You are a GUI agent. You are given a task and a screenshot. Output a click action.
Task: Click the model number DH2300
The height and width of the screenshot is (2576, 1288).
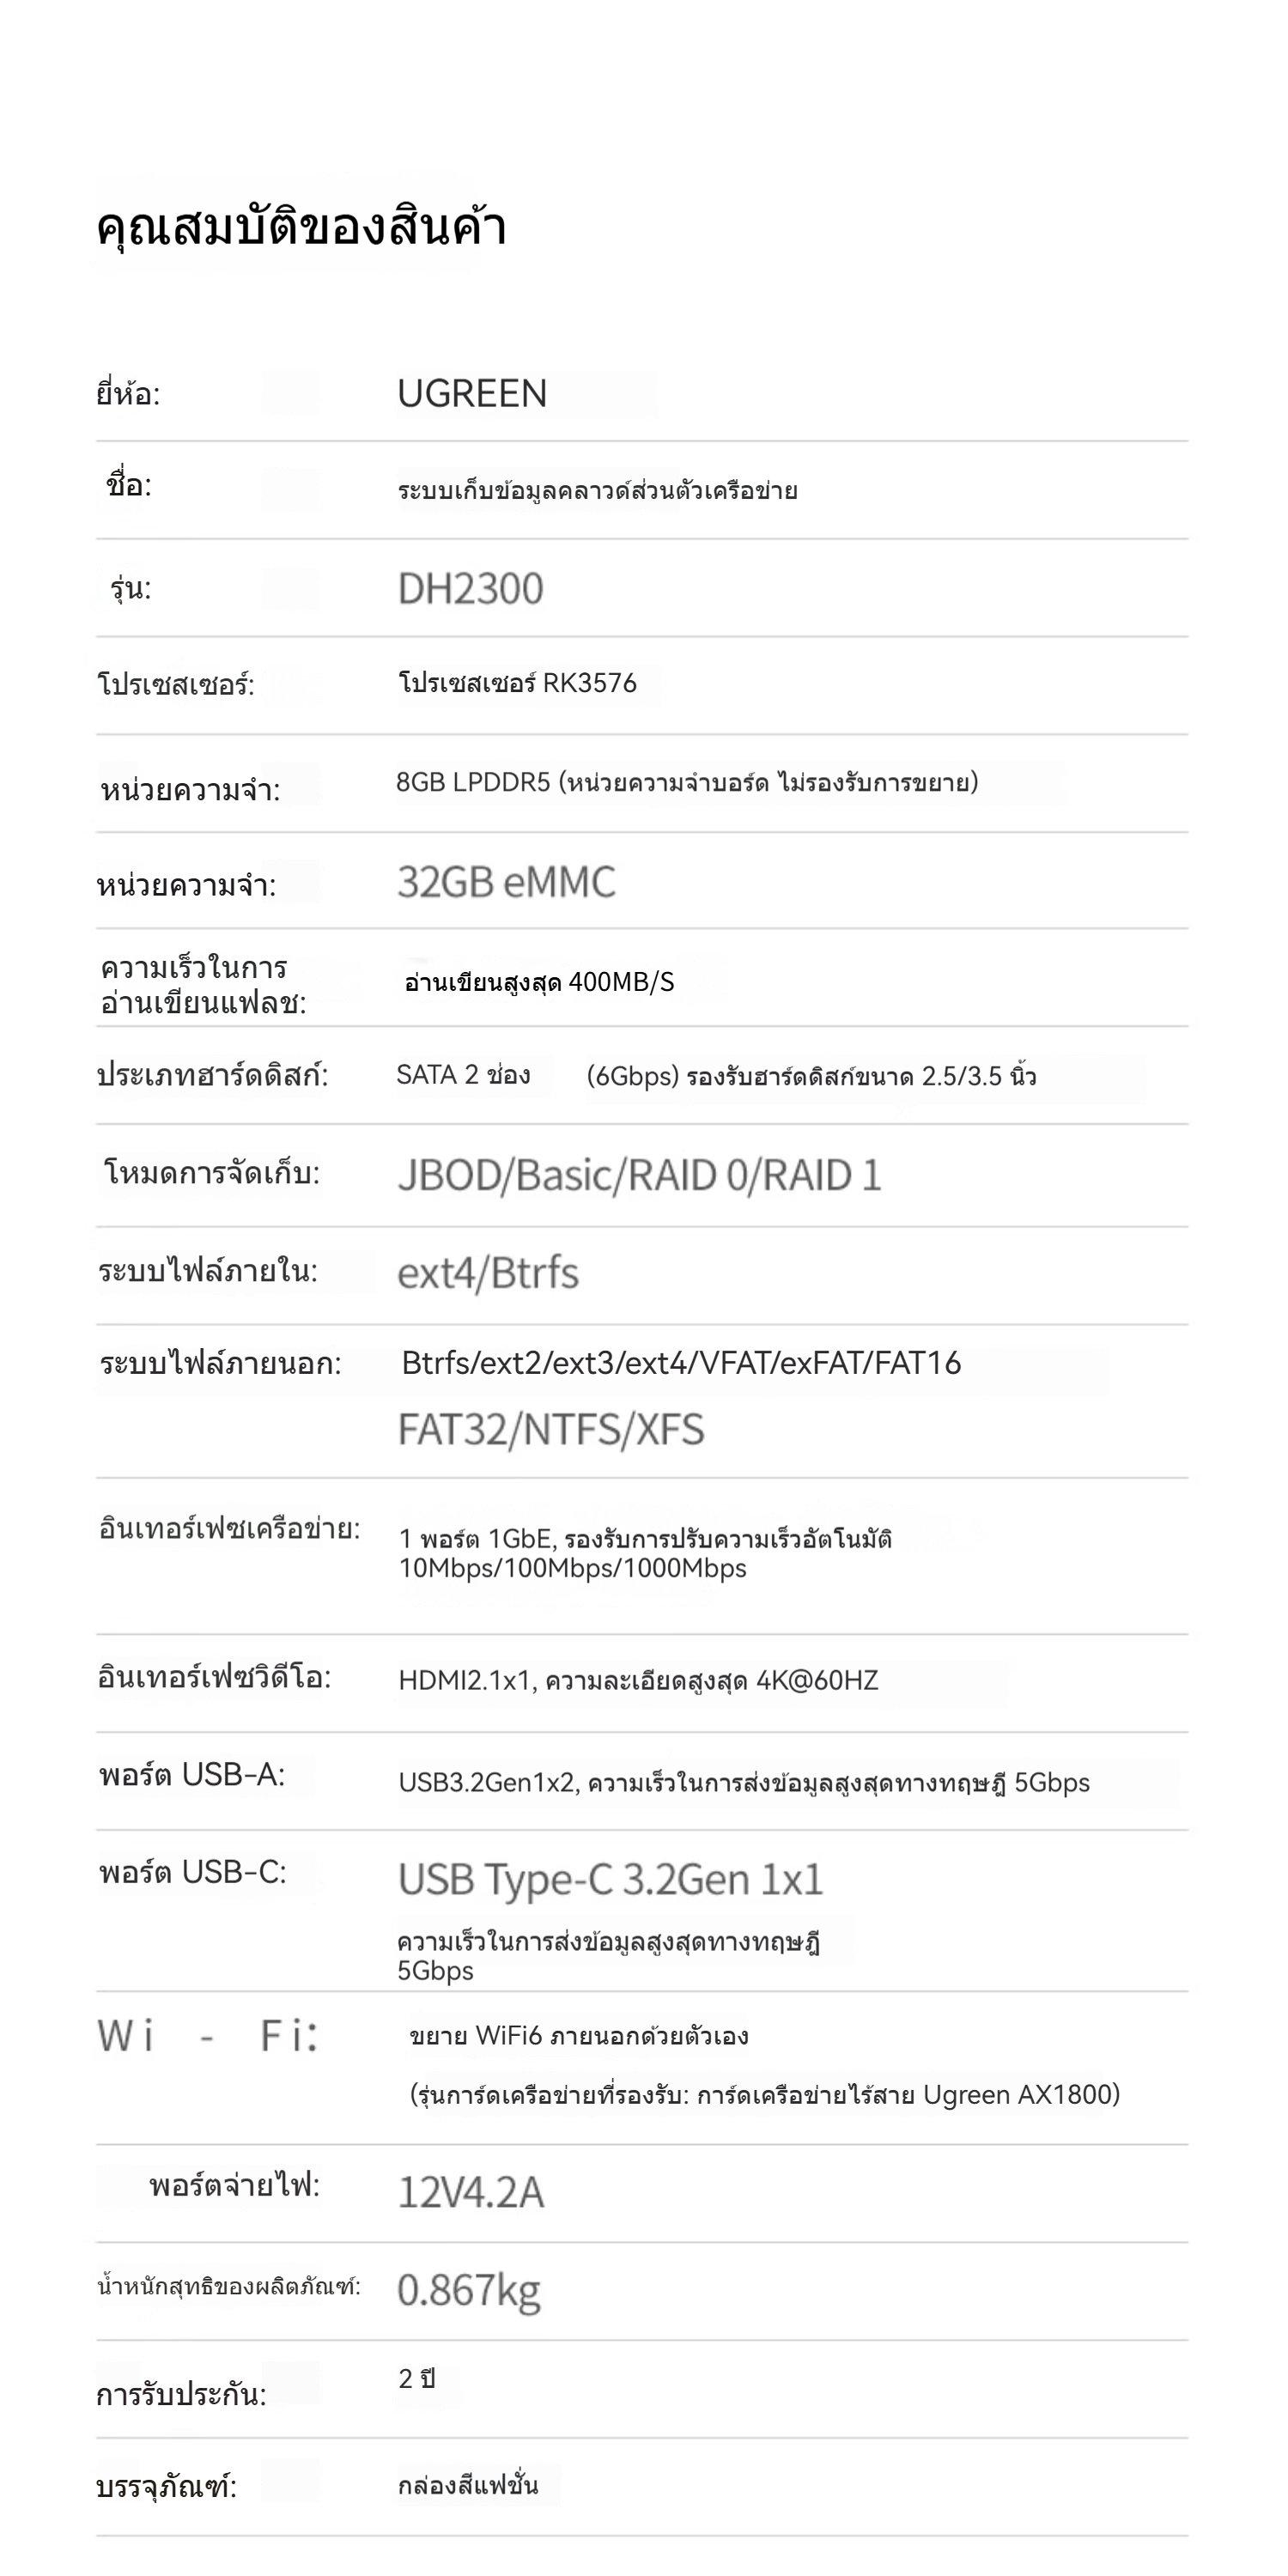471,588
